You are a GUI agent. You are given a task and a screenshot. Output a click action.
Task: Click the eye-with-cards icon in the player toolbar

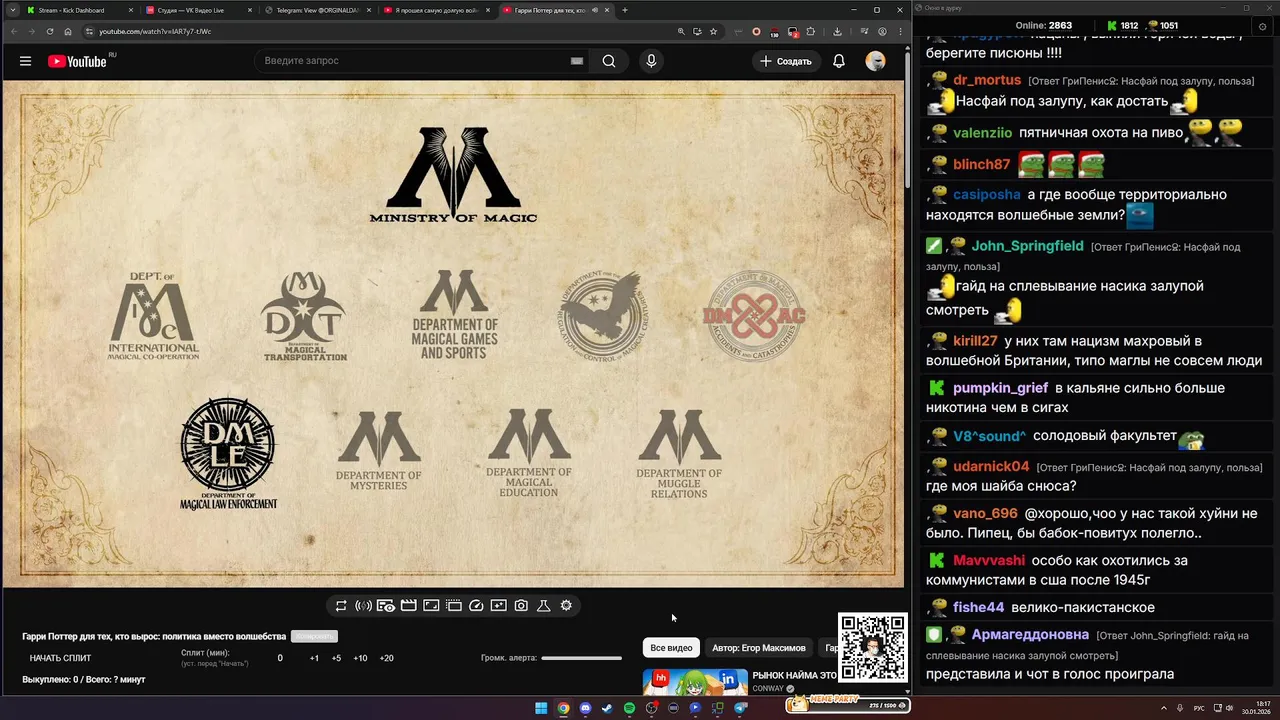[x=386, y=606]
